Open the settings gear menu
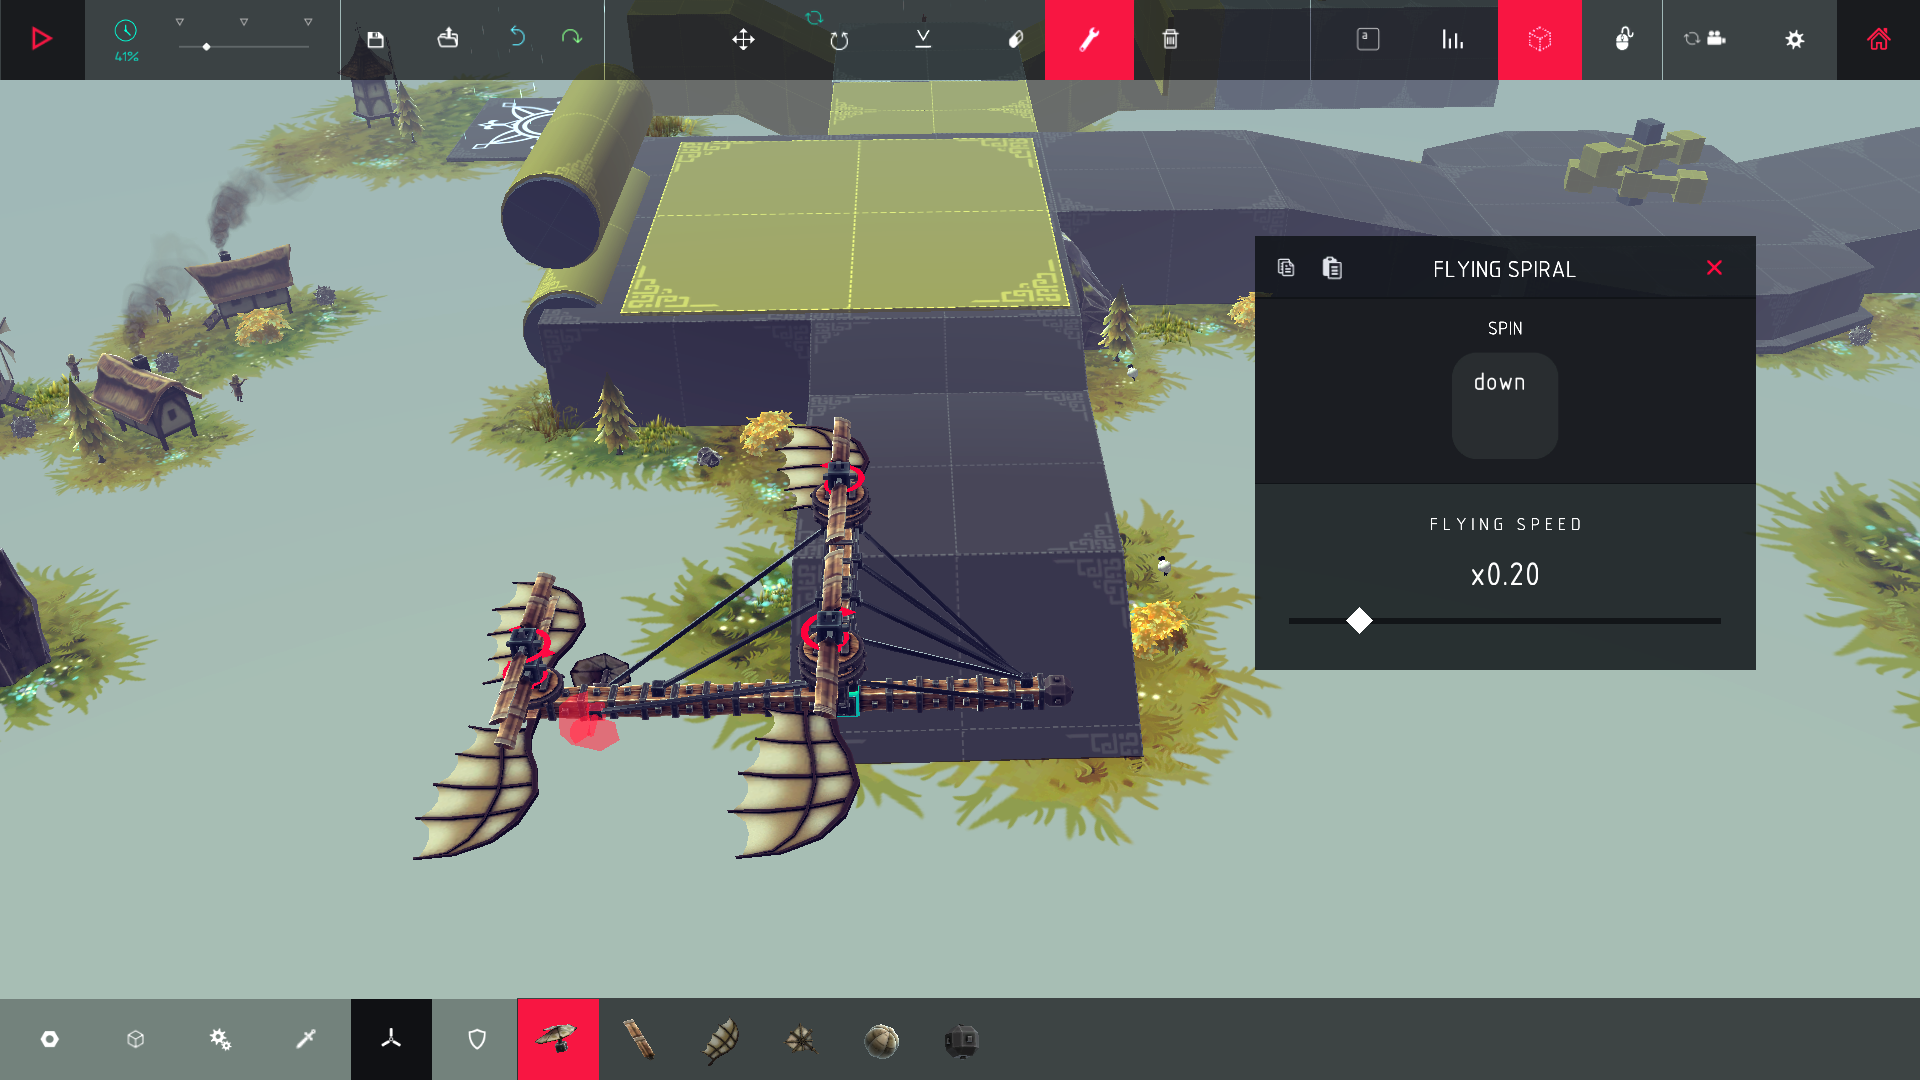 [1795, 39]
